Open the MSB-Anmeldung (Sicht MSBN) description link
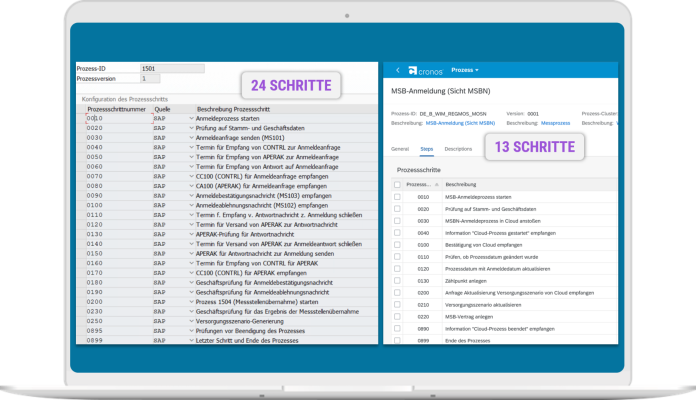The height and width of the screenshot is (400, 696). click(460, 123)
